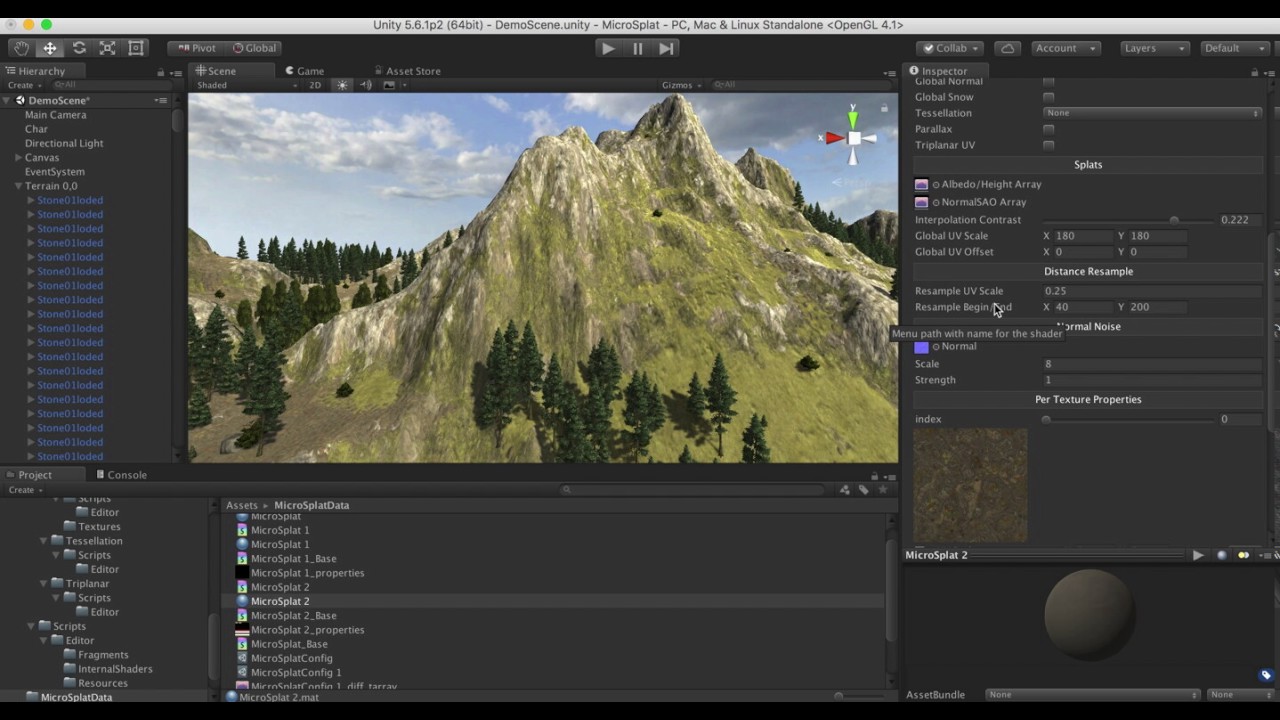Select the Hand tool in toolbar
Image resolution: width=1280 pixels, height=720 pixels.
click(x=21, y=48)
